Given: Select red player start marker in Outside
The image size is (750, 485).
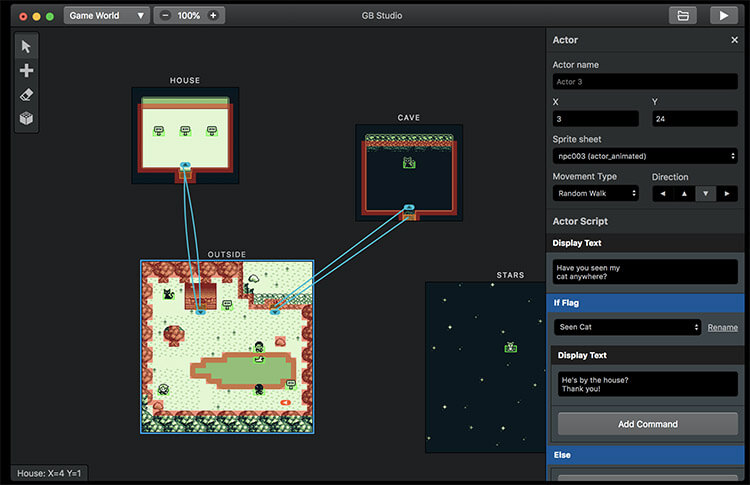Looking at the screenshot, I should click(286, 402).
